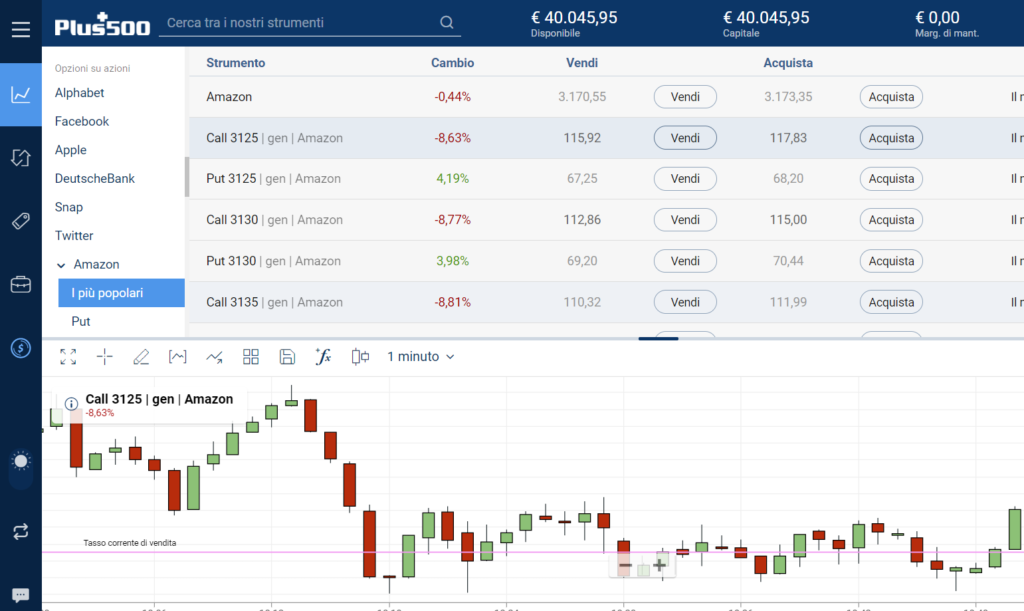Toggle light/dark theme switch
The height and width of the screenshot is (611, 1024).
(x=21, y=469)
